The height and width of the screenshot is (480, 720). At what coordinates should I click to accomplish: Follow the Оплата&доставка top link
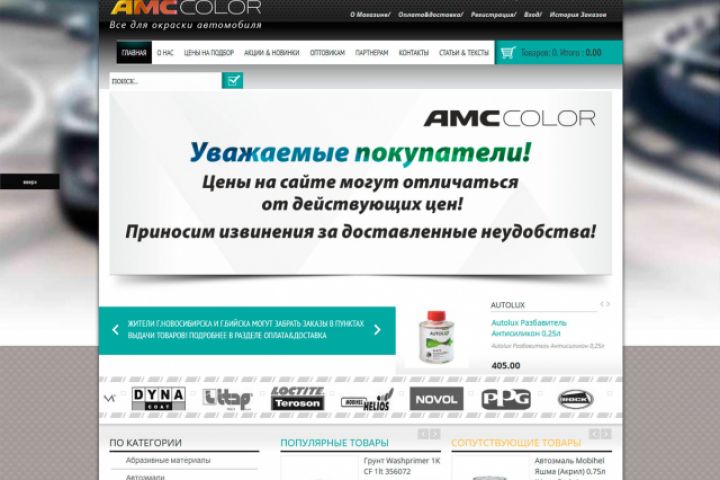pos(430,15)
